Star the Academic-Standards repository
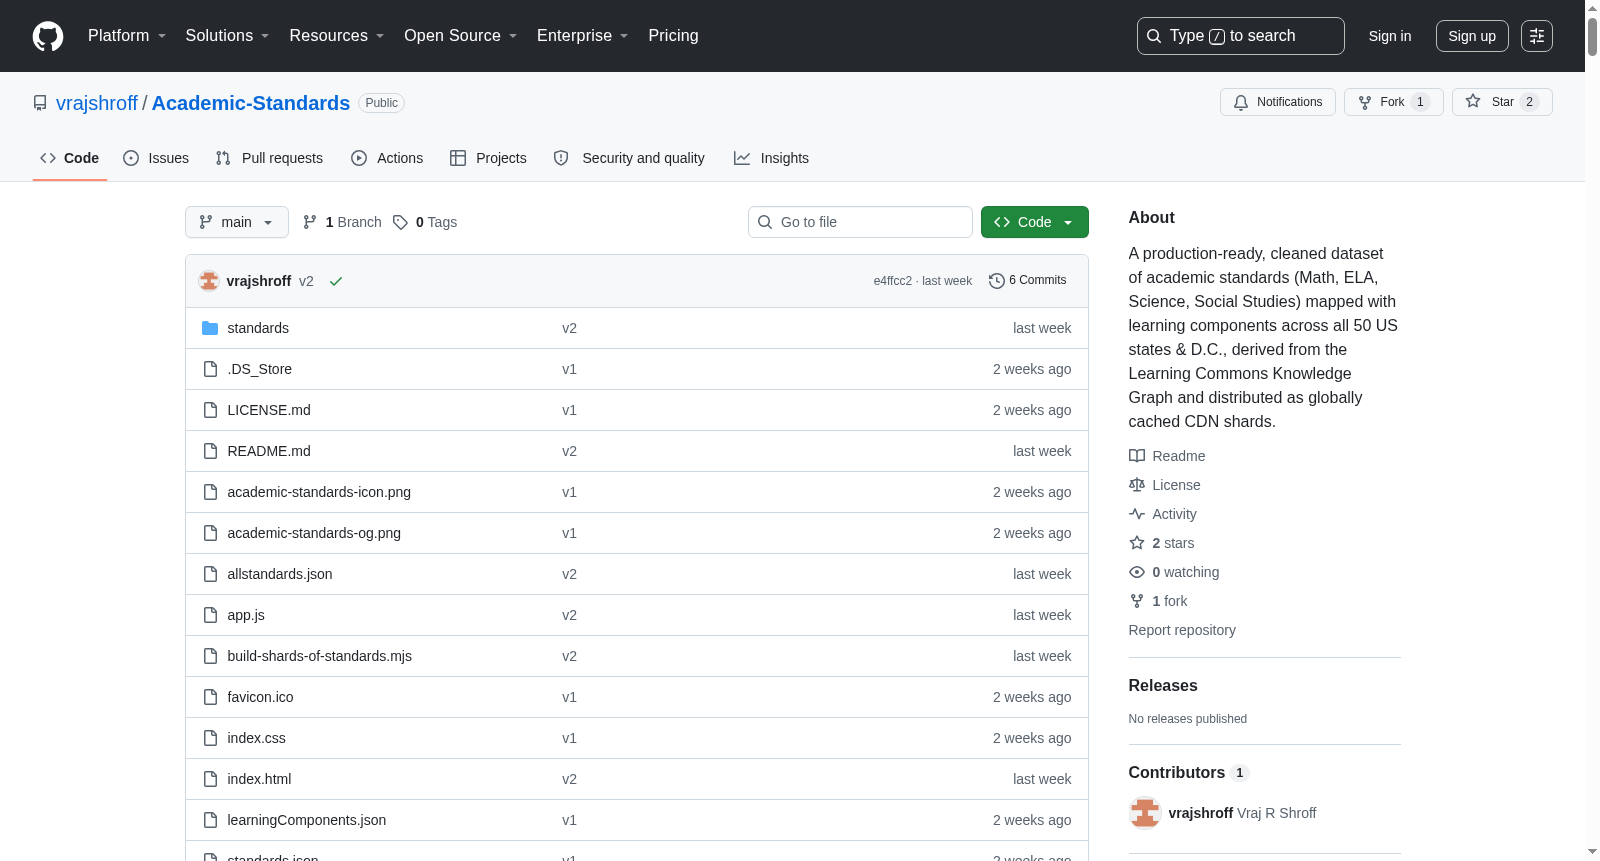 coord(1502,102)
